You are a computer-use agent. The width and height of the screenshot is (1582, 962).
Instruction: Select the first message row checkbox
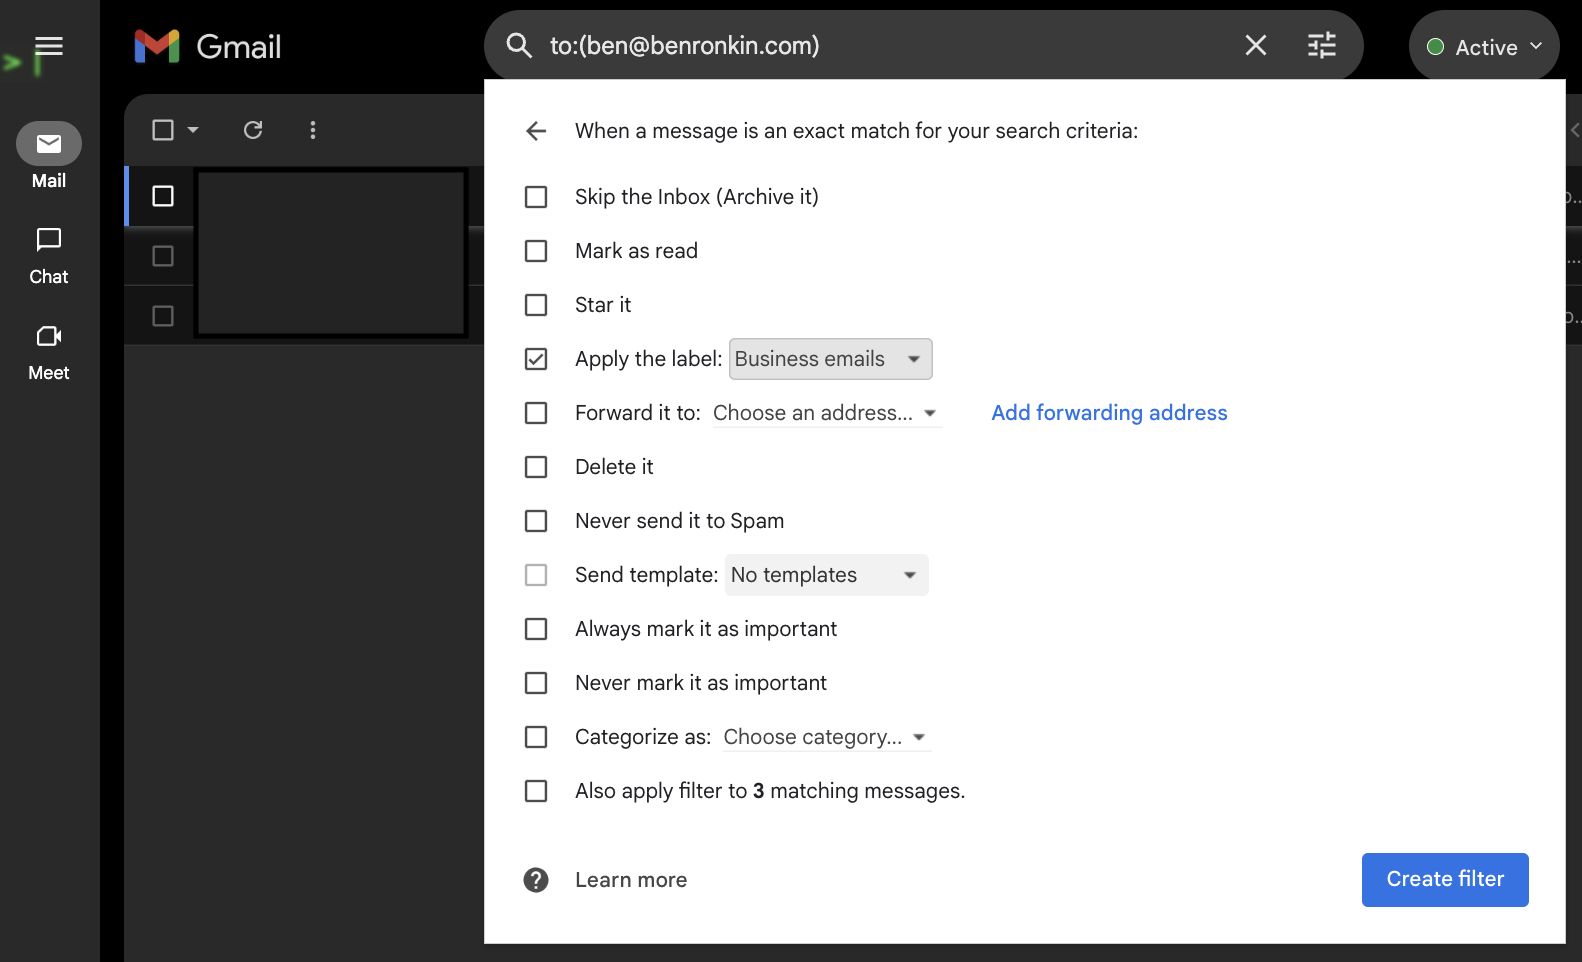[163, 196]
